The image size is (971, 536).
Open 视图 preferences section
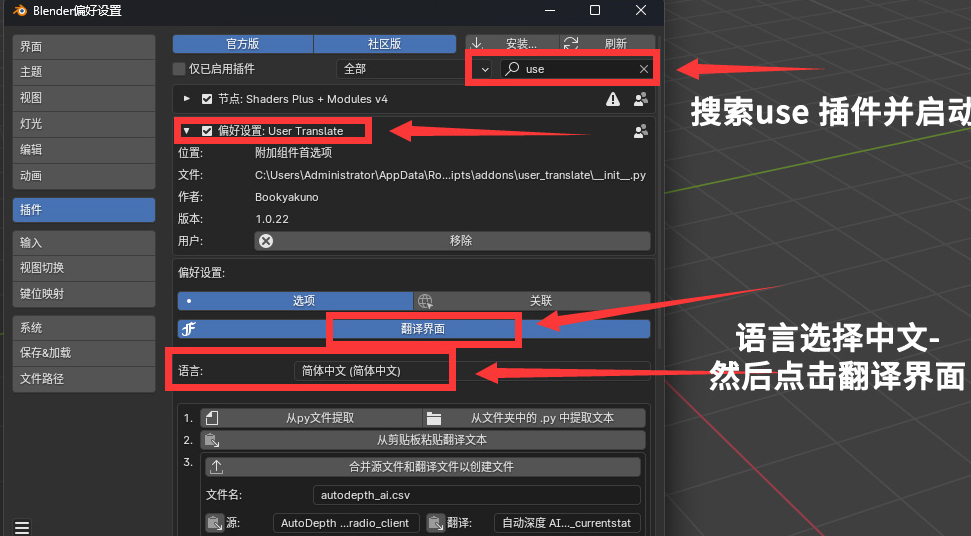click(84, 98)
